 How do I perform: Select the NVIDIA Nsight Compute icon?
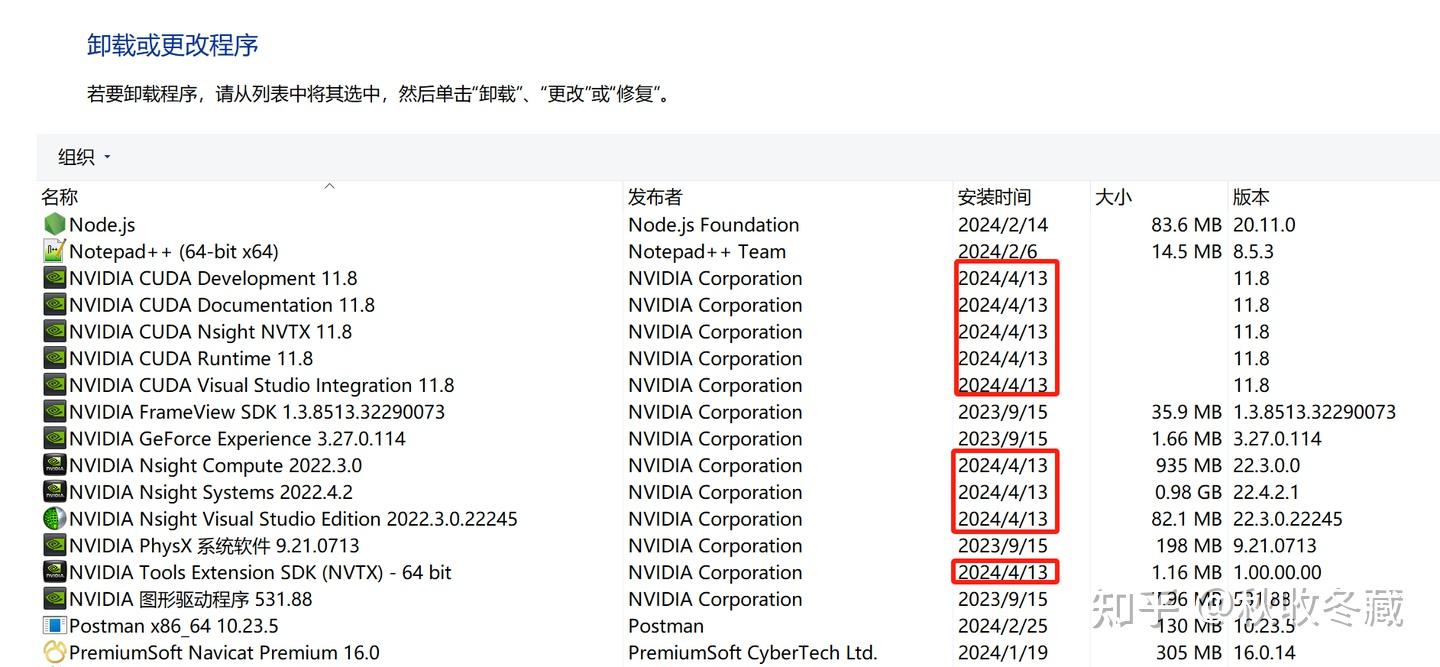[54, 465]
